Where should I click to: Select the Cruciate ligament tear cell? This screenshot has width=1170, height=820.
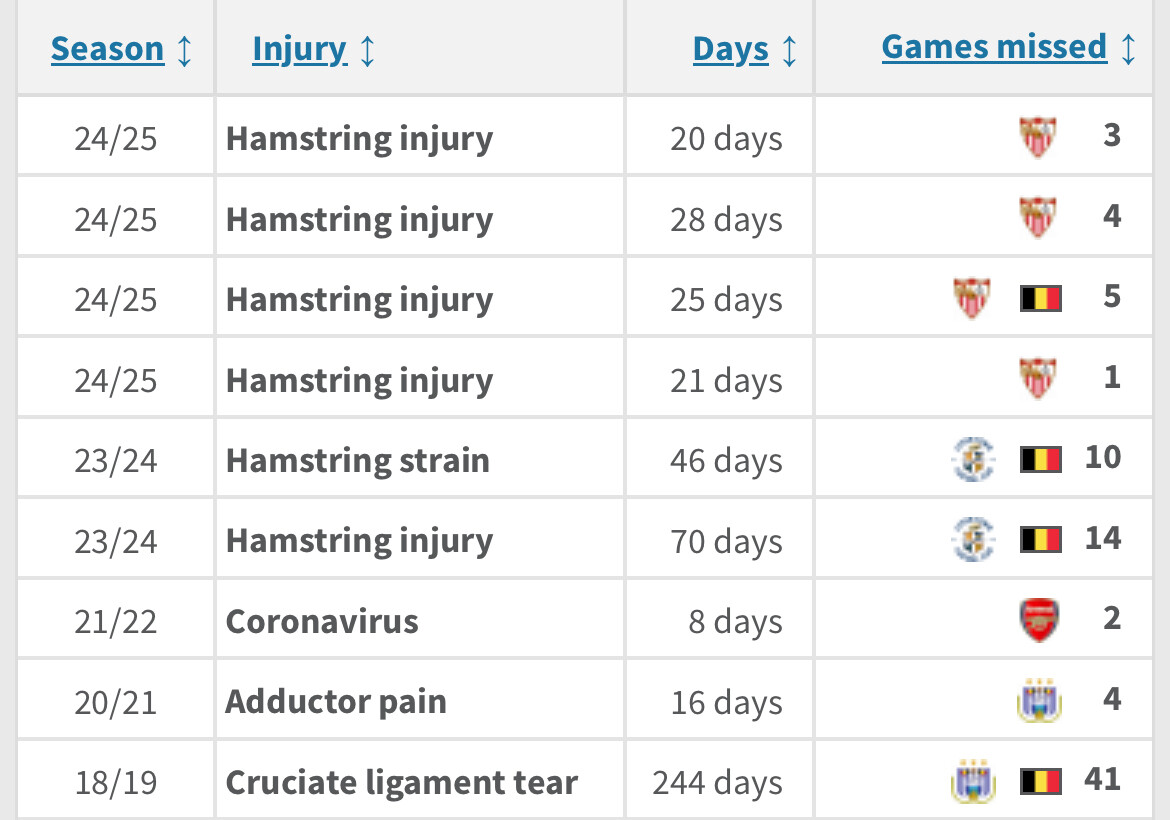(x=419, y=780)
